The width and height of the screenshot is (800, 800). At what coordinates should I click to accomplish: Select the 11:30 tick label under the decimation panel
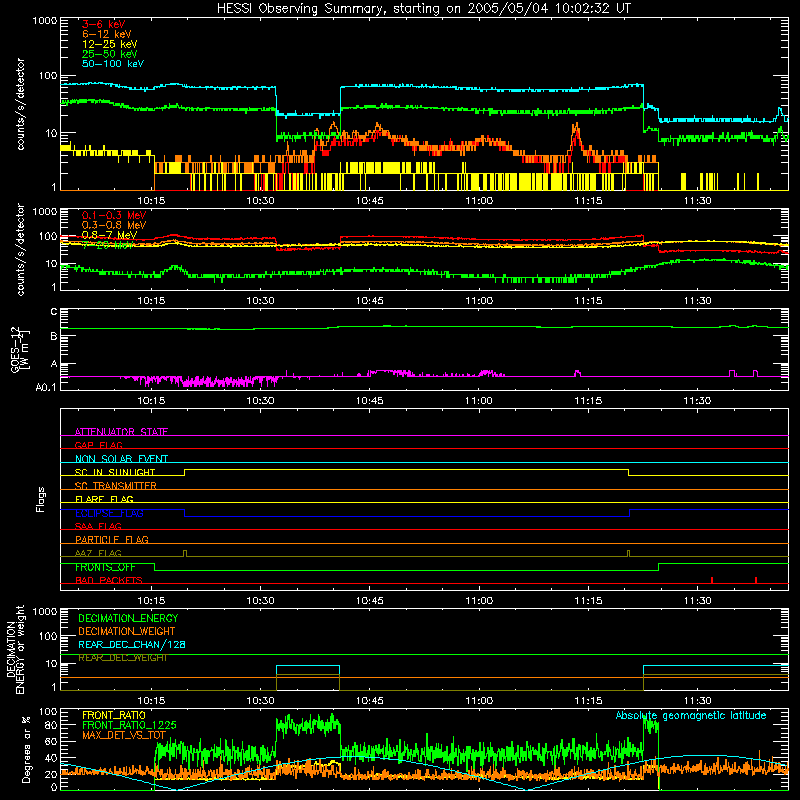click(x=697, y=701)
